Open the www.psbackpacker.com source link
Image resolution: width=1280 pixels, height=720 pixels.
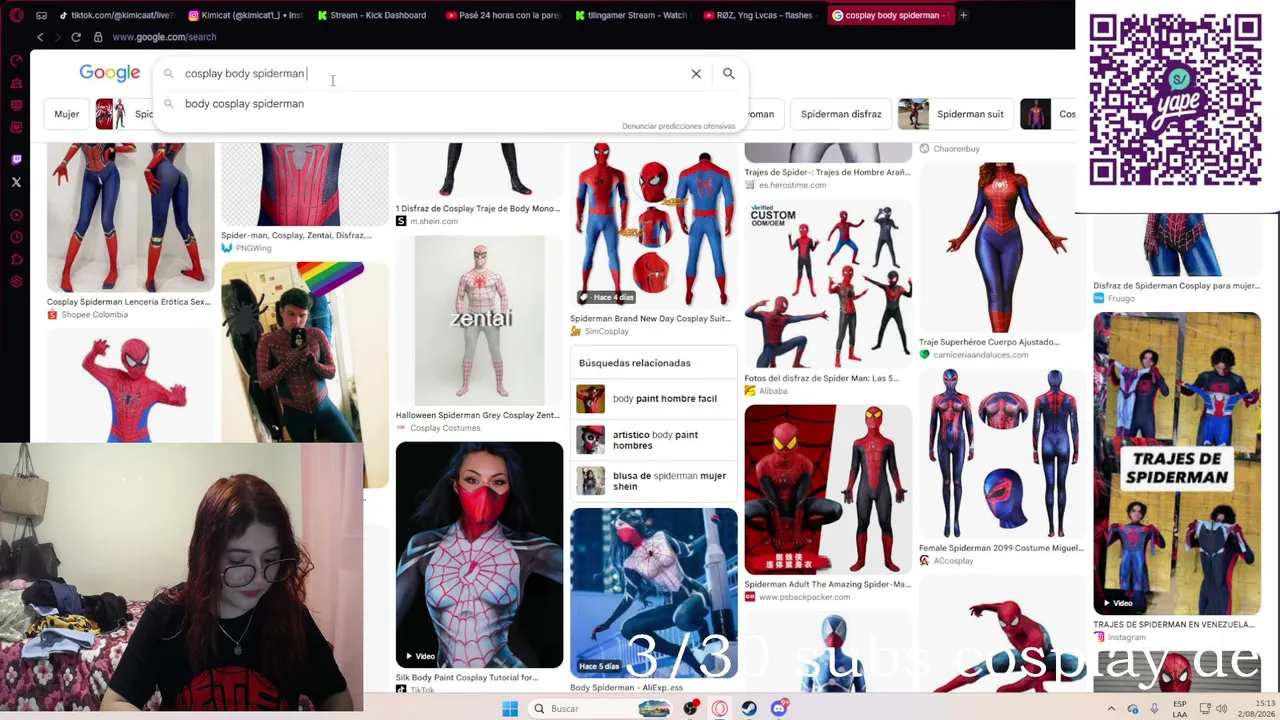click(797, 597)
